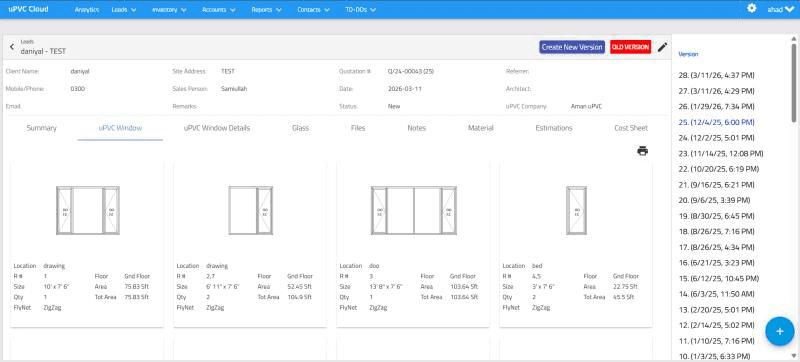Expand the Inventory menu
The image size is (800, 362).
point(169,10)
